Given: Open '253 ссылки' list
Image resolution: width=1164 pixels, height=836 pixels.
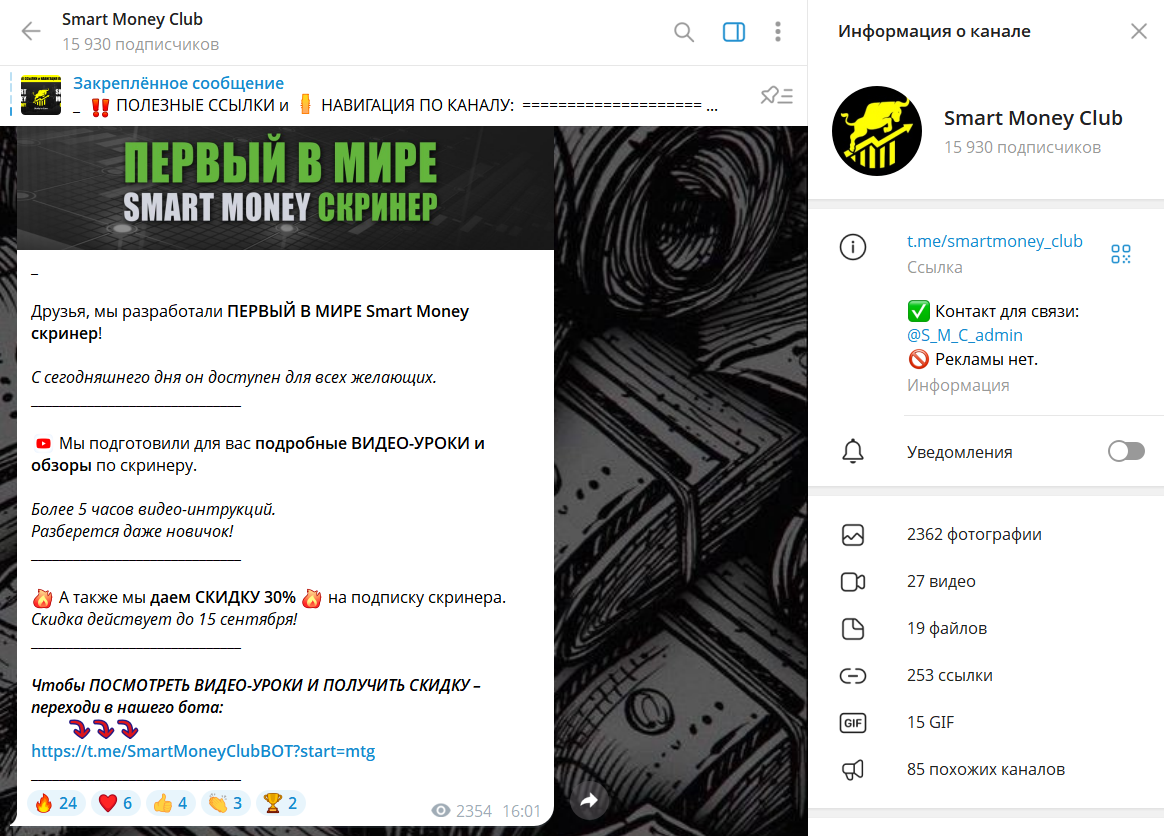Looking at the screenshot, I should coord(949,676).
